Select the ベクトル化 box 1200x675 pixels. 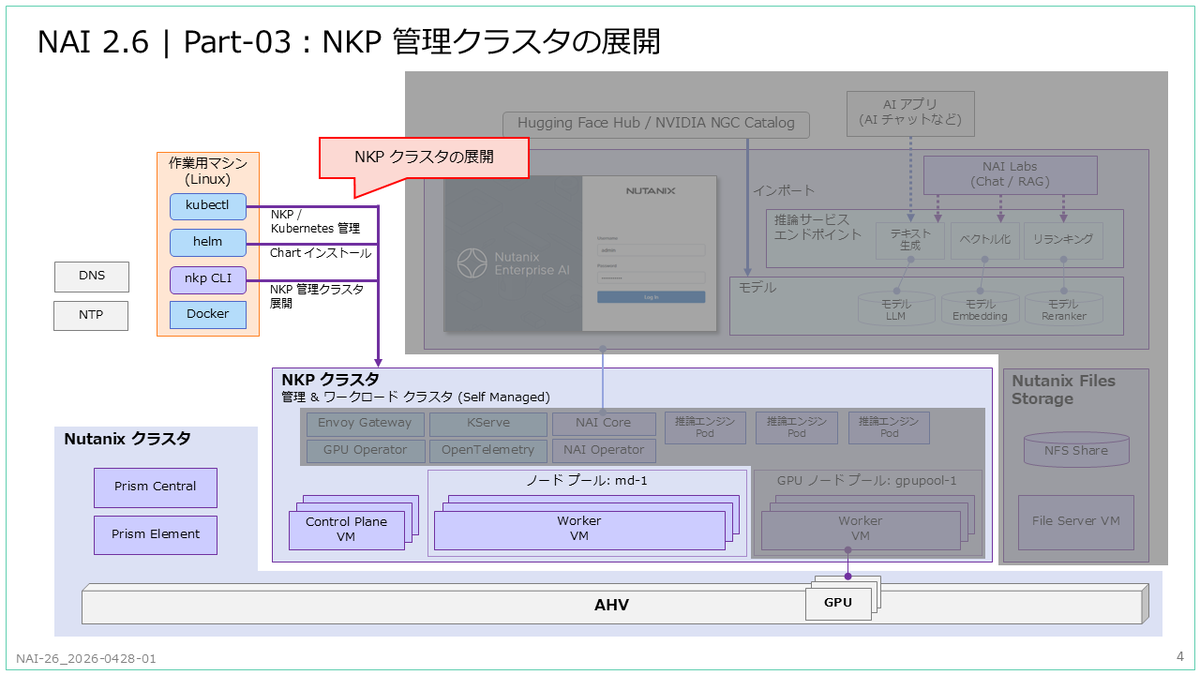point(985,240)
